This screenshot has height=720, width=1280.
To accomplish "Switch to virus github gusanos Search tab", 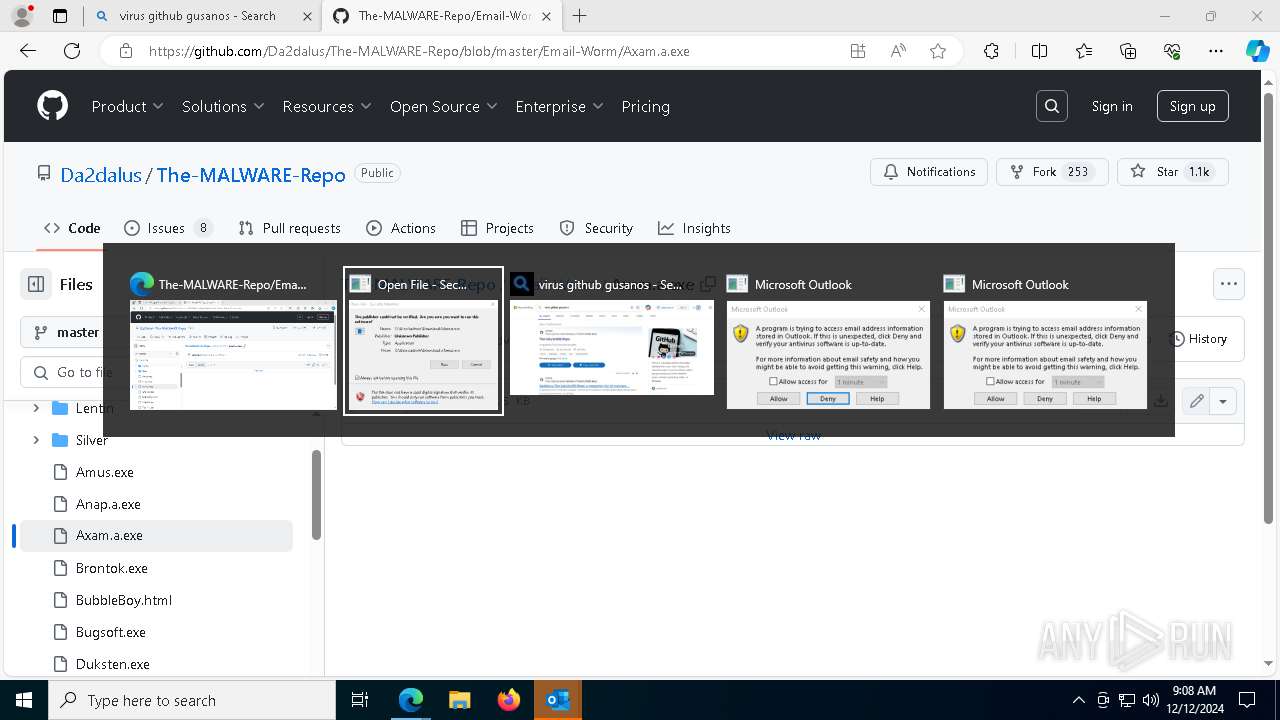I will click(202, 16).
